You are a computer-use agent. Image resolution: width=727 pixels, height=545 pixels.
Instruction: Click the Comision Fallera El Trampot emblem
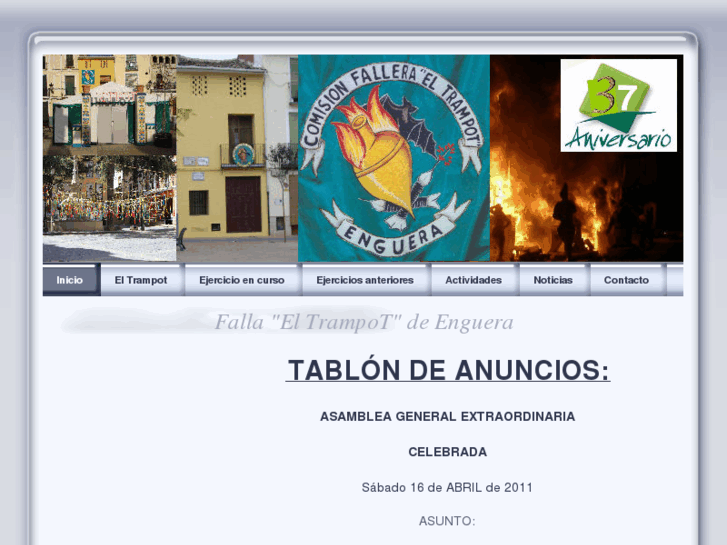coord(393,158)
